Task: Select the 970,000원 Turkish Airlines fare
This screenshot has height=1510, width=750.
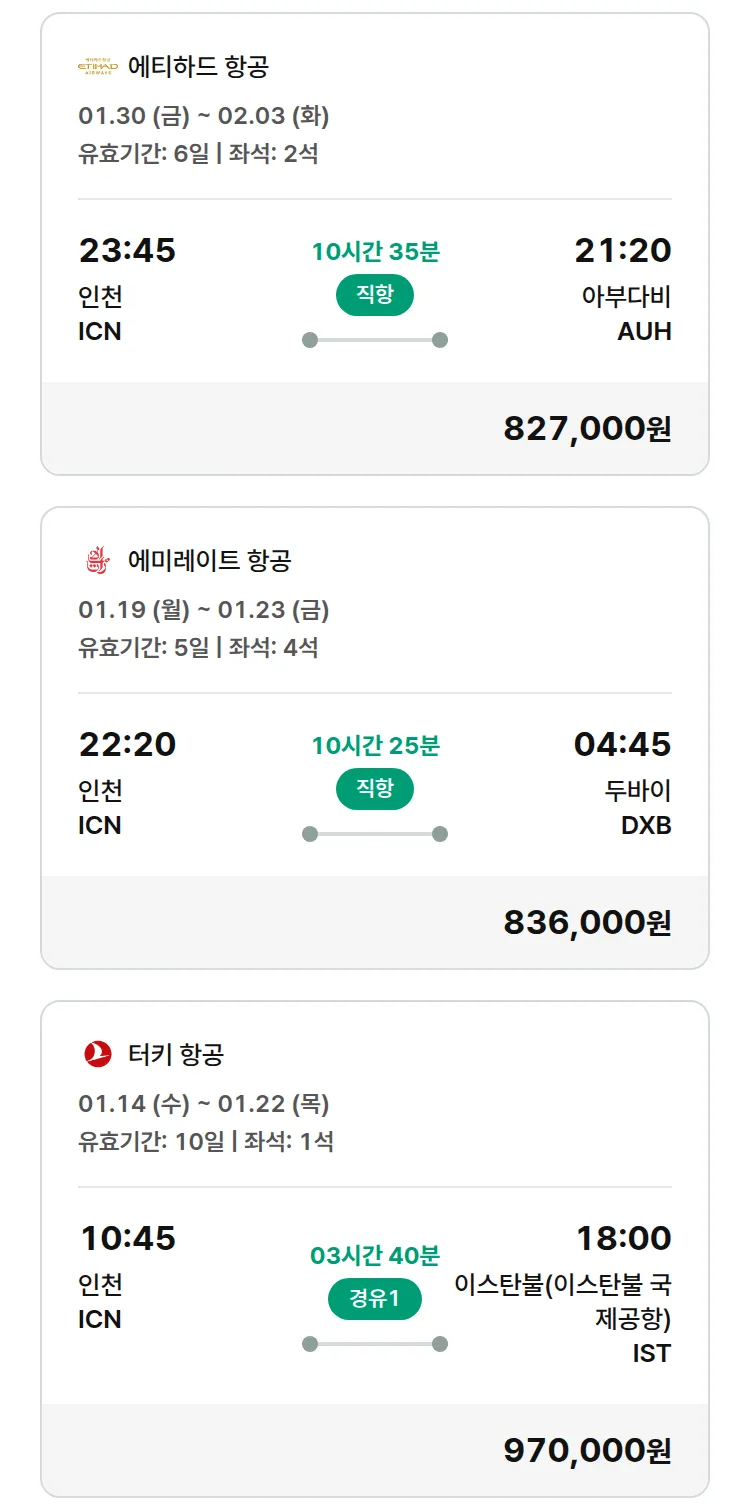Action: point(587,1450)
